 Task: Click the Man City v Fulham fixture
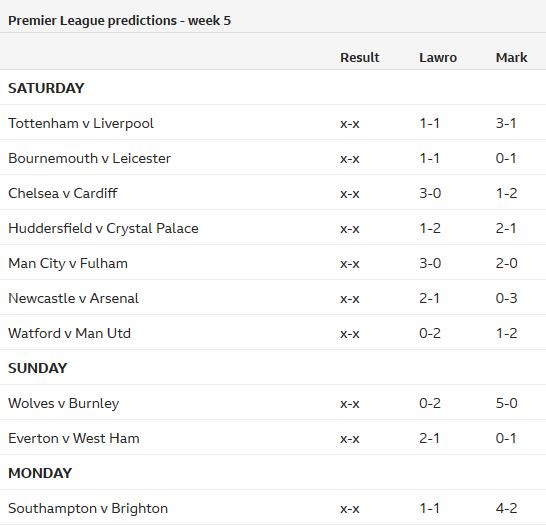(68, 264)
